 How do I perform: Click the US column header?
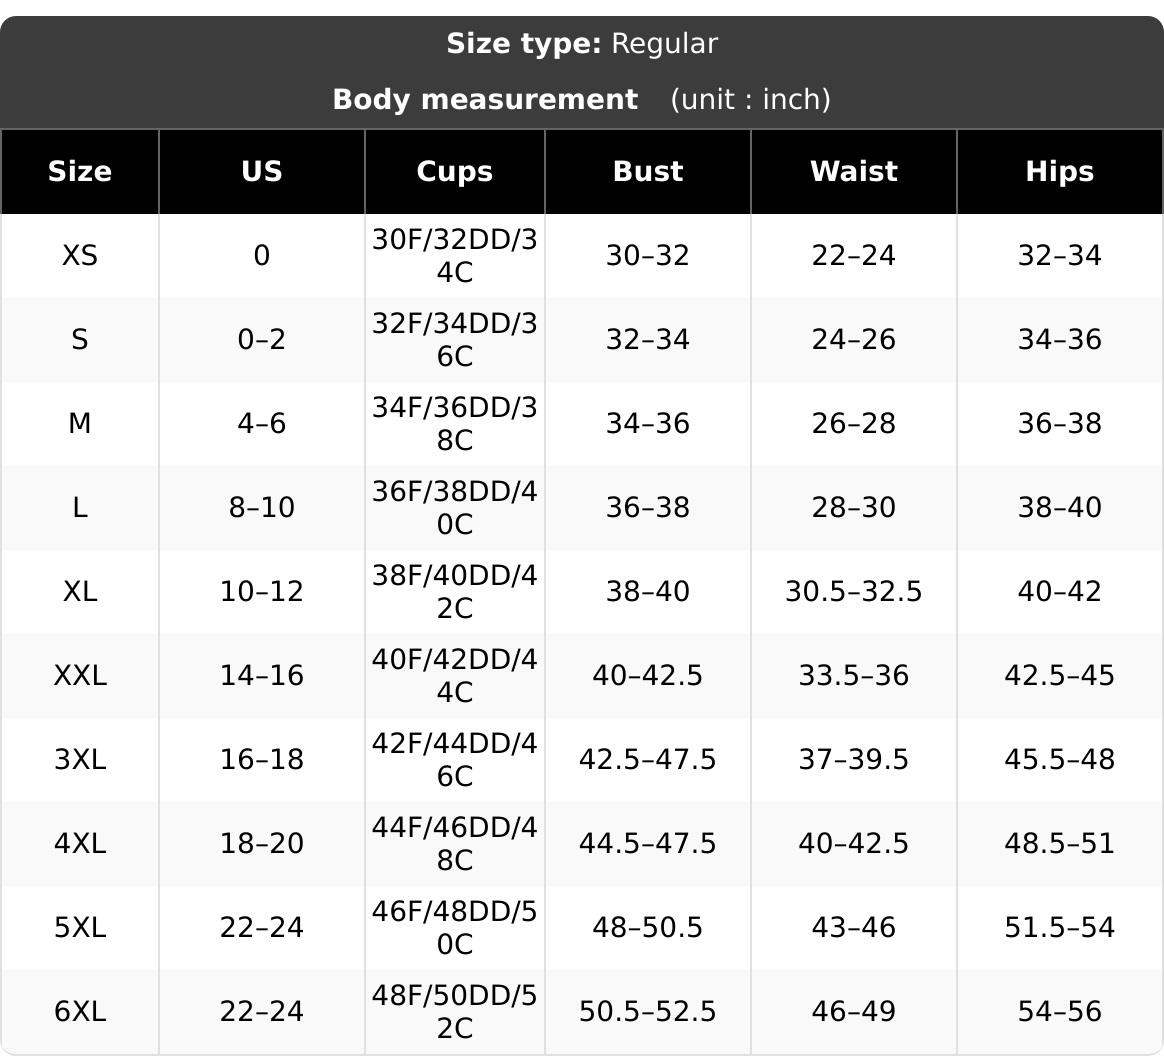261,171
